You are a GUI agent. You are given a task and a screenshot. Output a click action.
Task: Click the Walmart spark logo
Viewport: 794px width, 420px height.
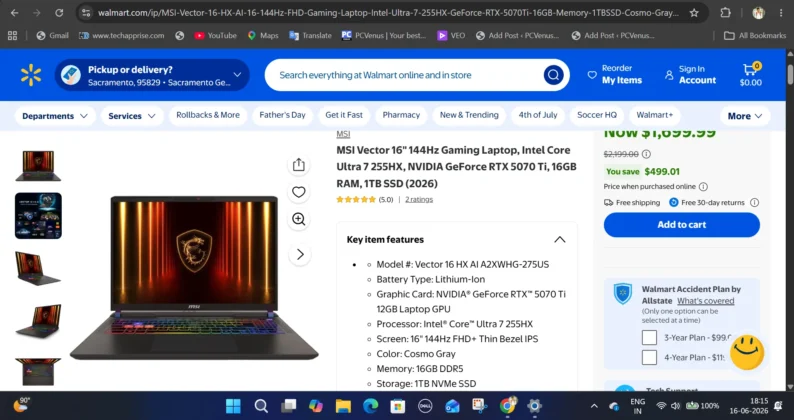31,75
